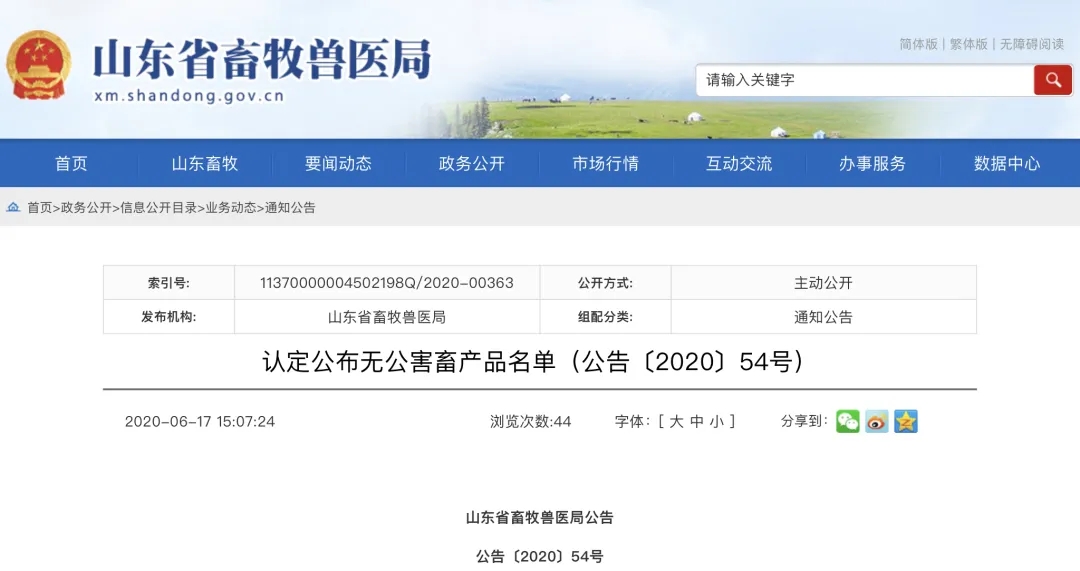Click the red search magnifier button
The height and width of the screenshot is (571, 1080).
(1052, 80)
